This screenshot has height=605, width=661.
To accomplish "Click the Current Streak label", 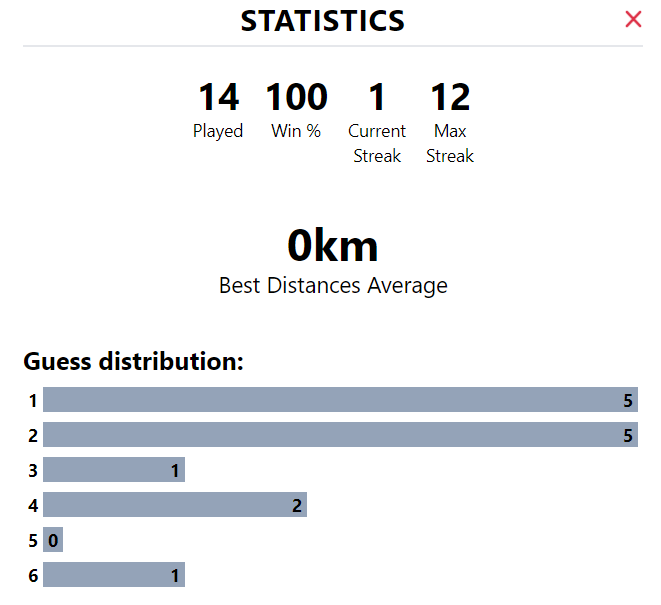I will (377, 143).
